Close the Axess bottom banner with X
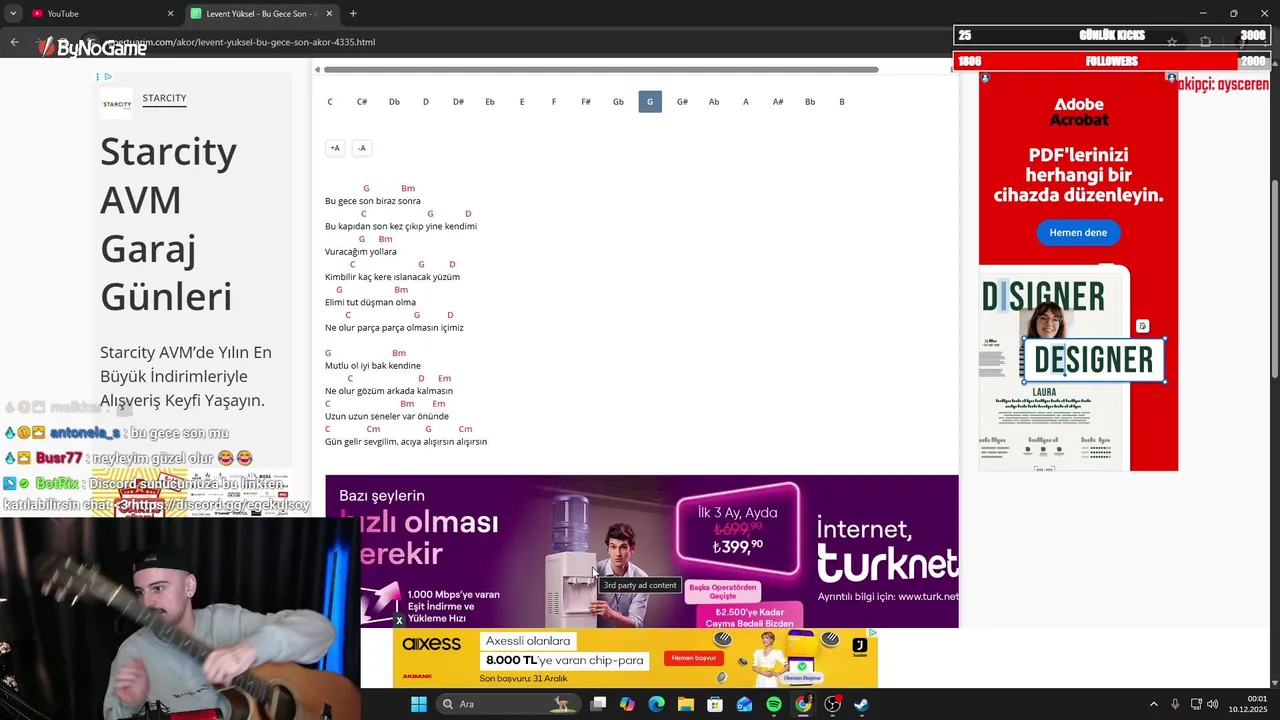 pos(399,621)
